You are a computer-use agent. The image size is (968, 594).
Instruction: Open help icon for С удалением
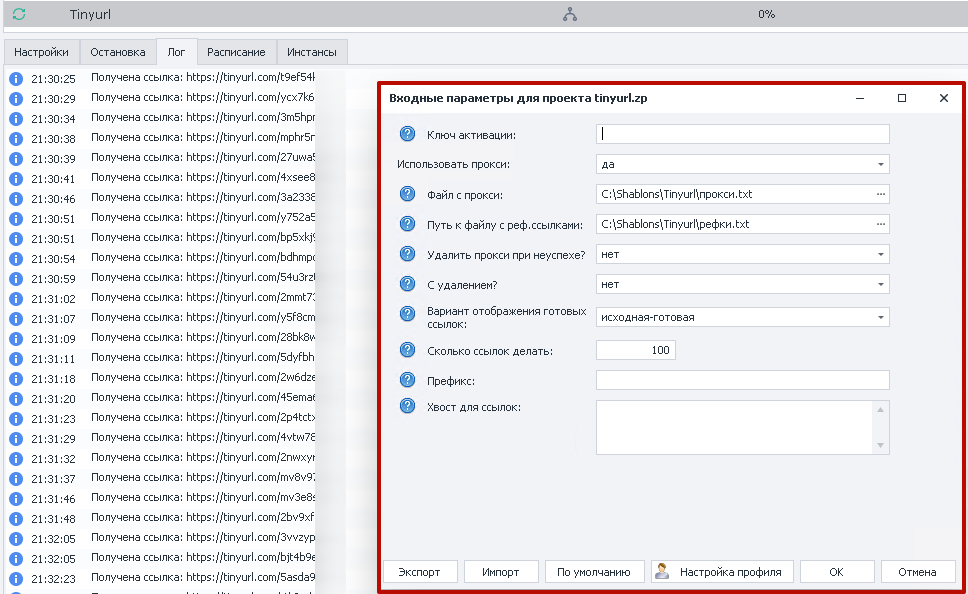point(407,284)
